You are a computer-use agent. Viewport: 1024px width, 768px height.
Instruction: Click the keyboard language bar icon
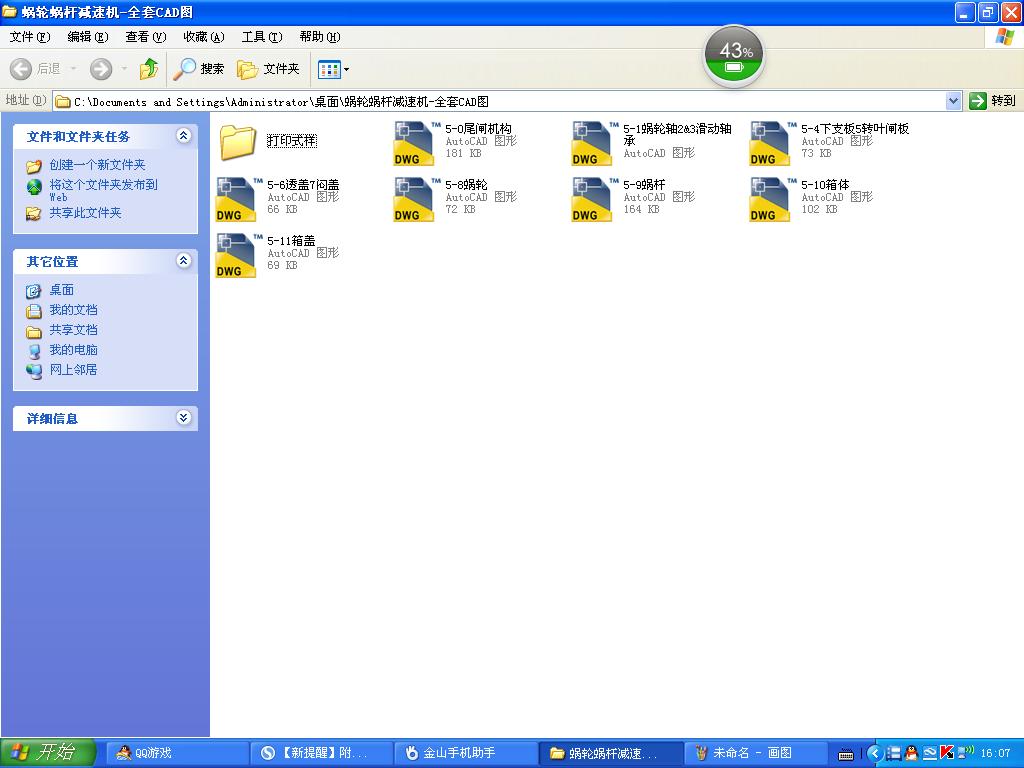(846, 754)
